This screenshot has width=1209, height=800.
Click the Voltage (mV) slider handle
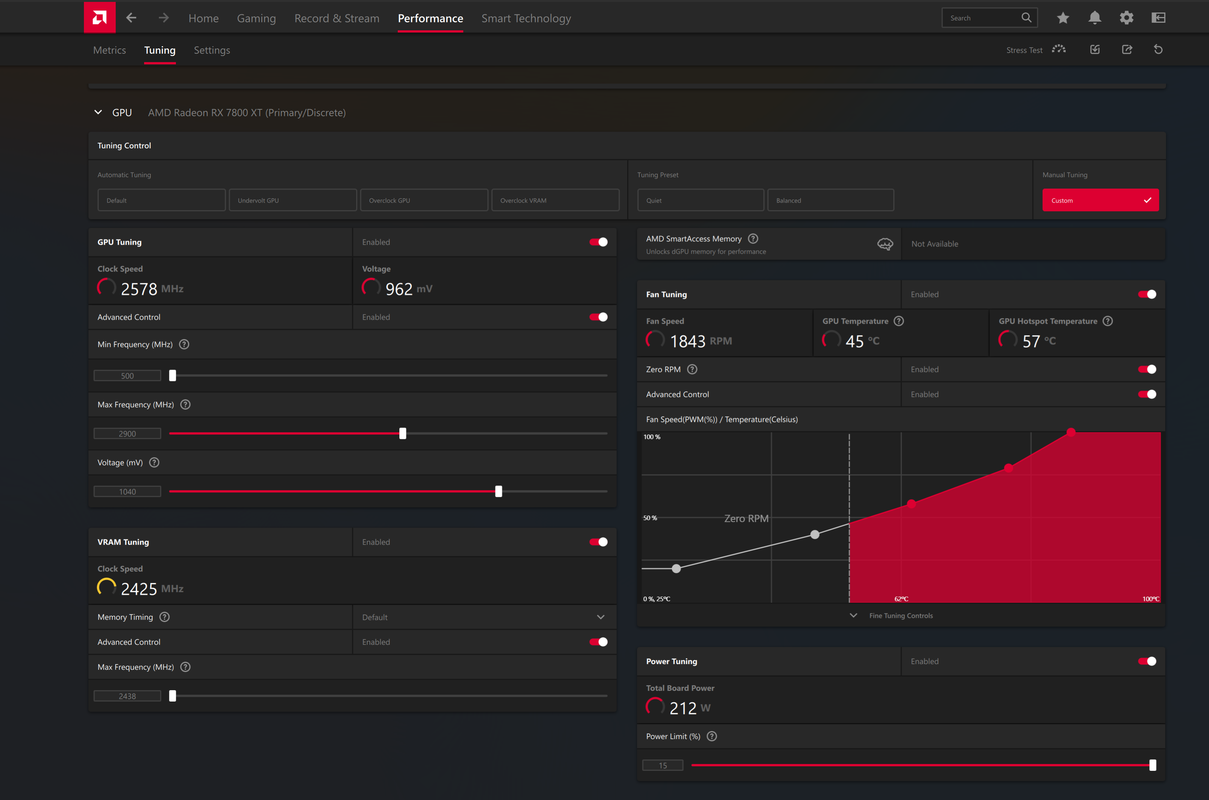point(499,491)
